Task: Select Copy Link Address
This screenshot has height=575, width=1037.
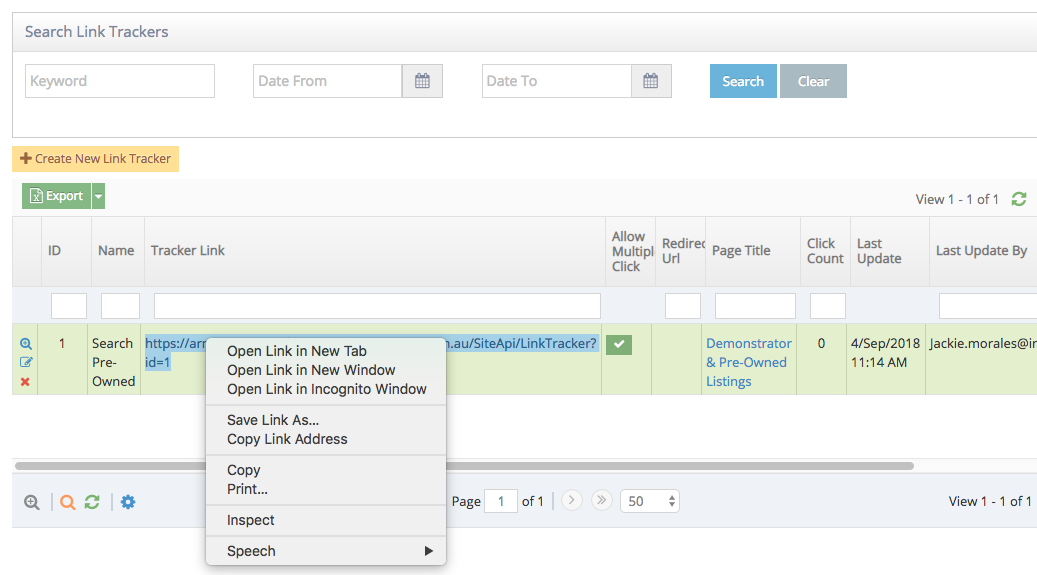Action: (326, 439)
